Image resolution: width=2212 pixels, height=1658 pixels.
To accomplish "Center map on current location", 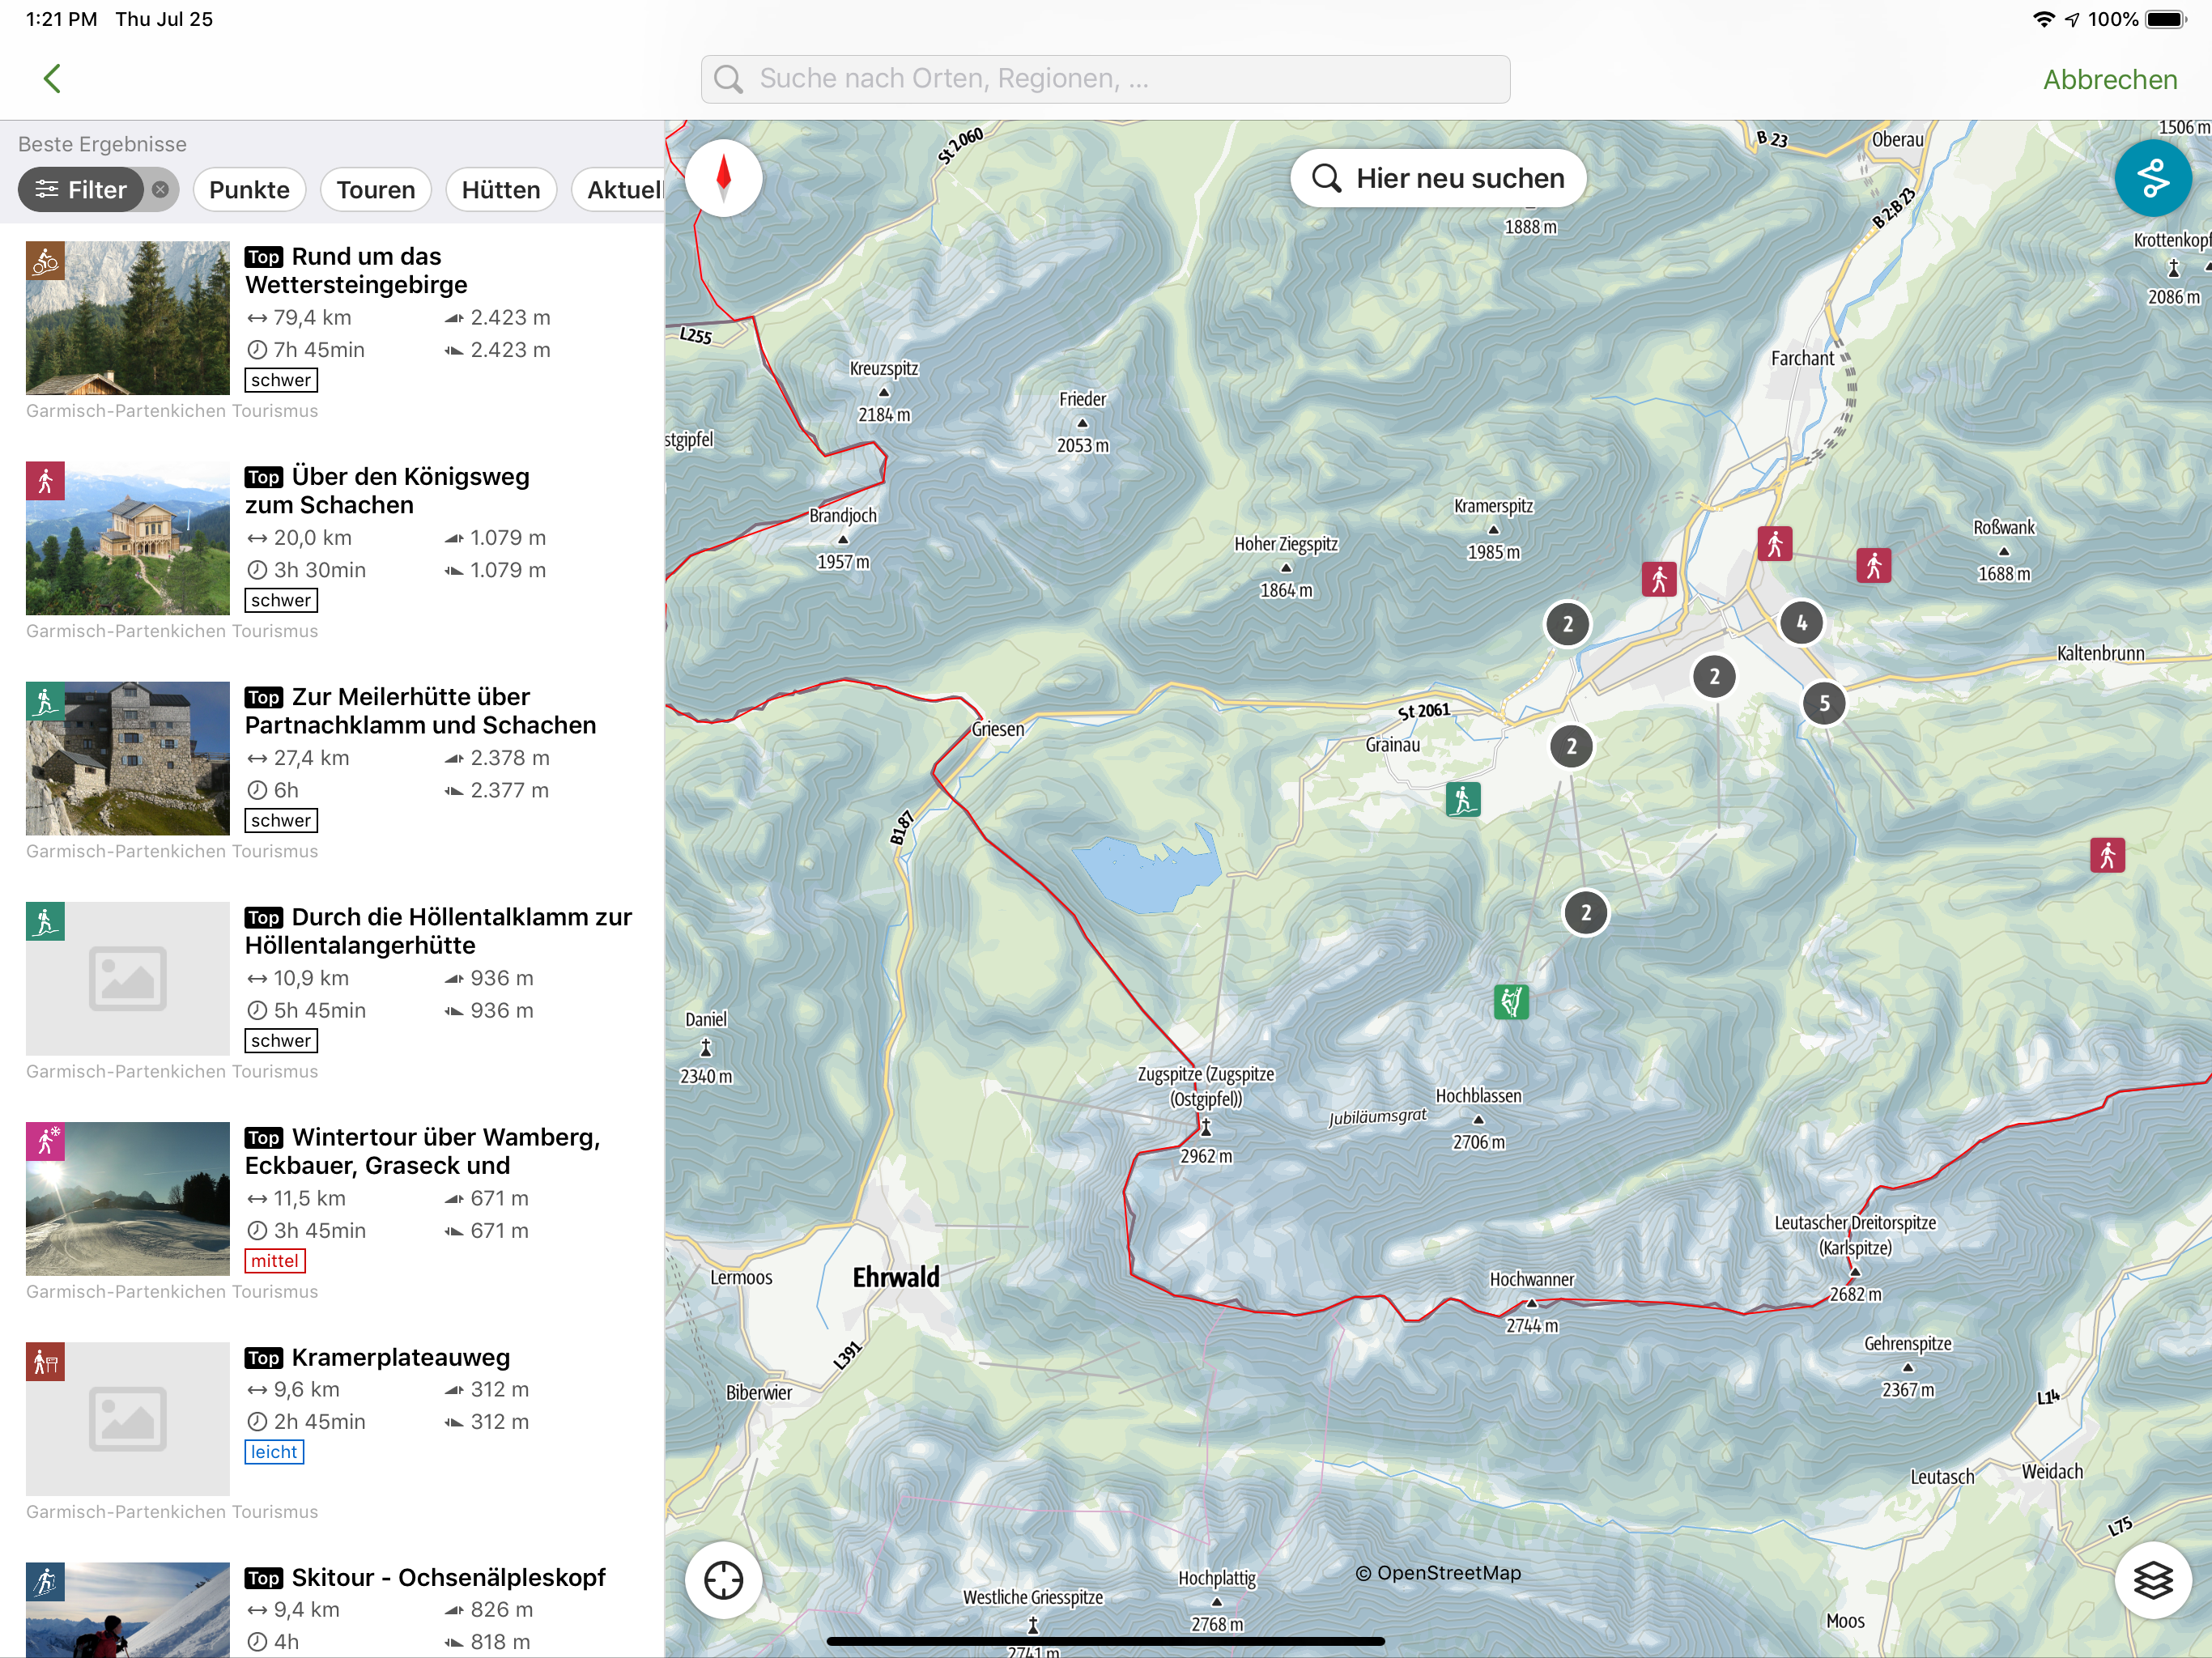I will [x=724, y=1580].
